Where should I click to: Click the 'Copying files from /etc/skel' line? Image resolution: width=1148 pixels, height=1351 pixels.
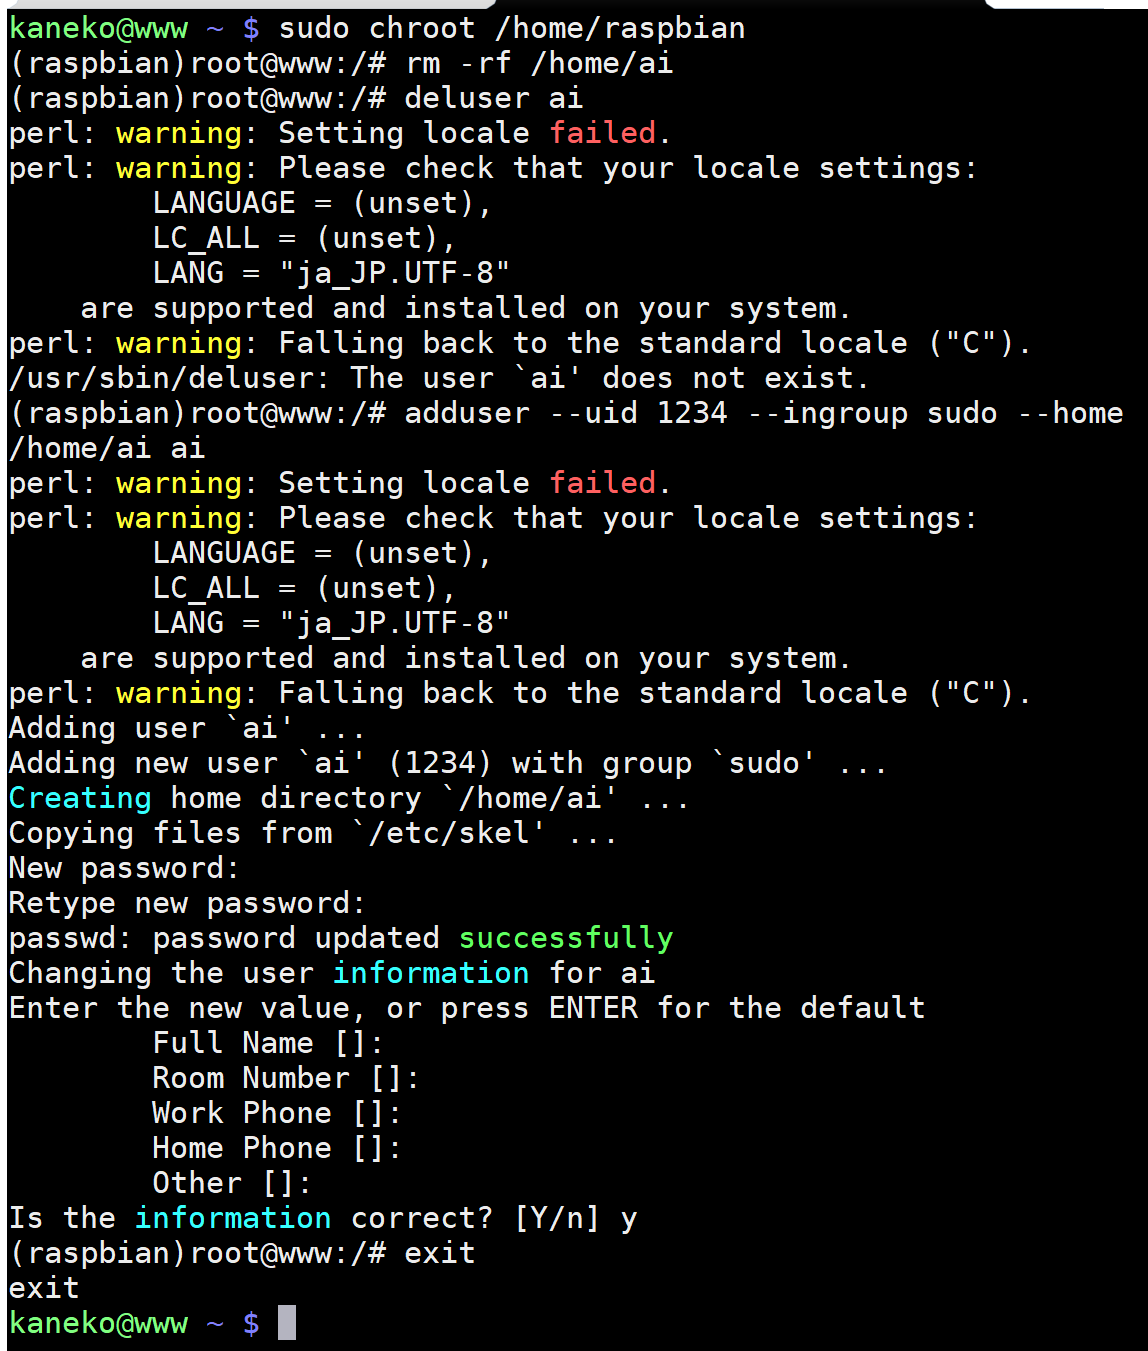point(313,833)
